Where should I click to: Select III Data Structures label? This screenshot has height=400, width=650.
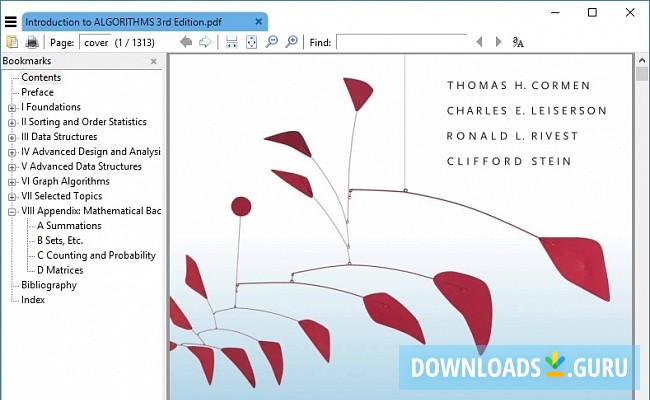pos(59,137)
